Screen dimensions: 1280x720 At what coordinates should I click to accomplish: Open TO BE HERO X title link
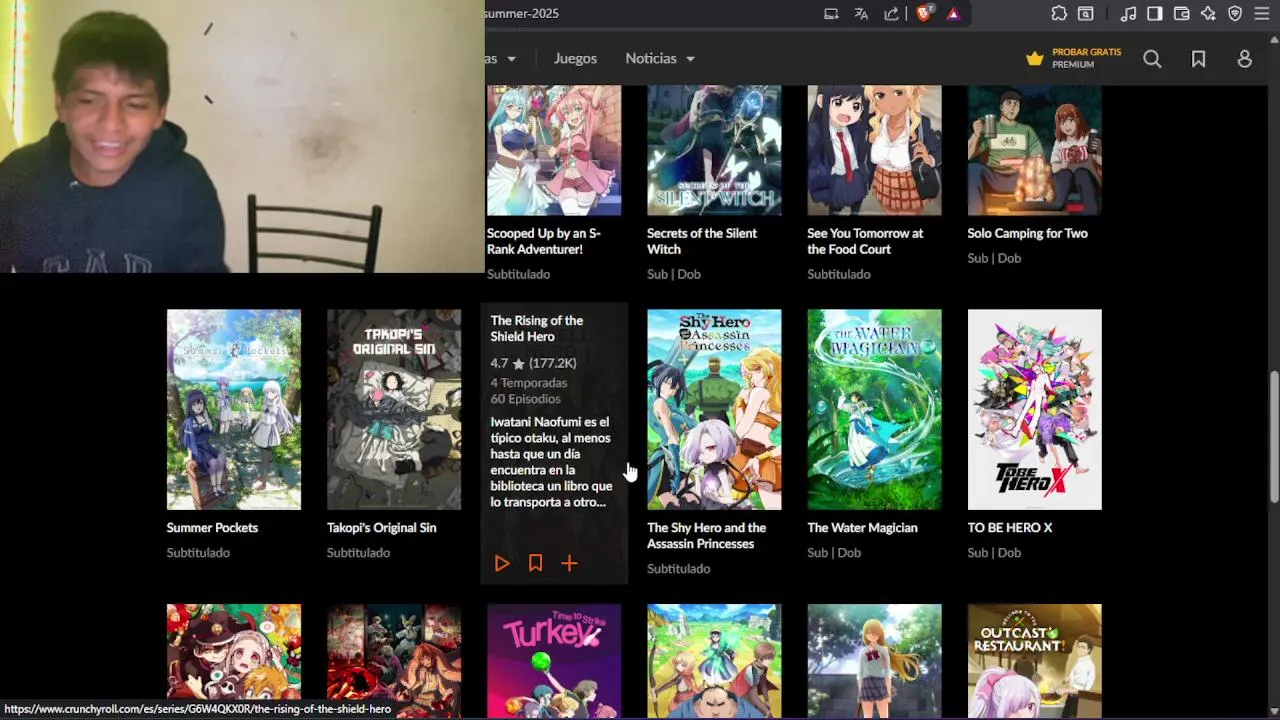click(1010, 528)
